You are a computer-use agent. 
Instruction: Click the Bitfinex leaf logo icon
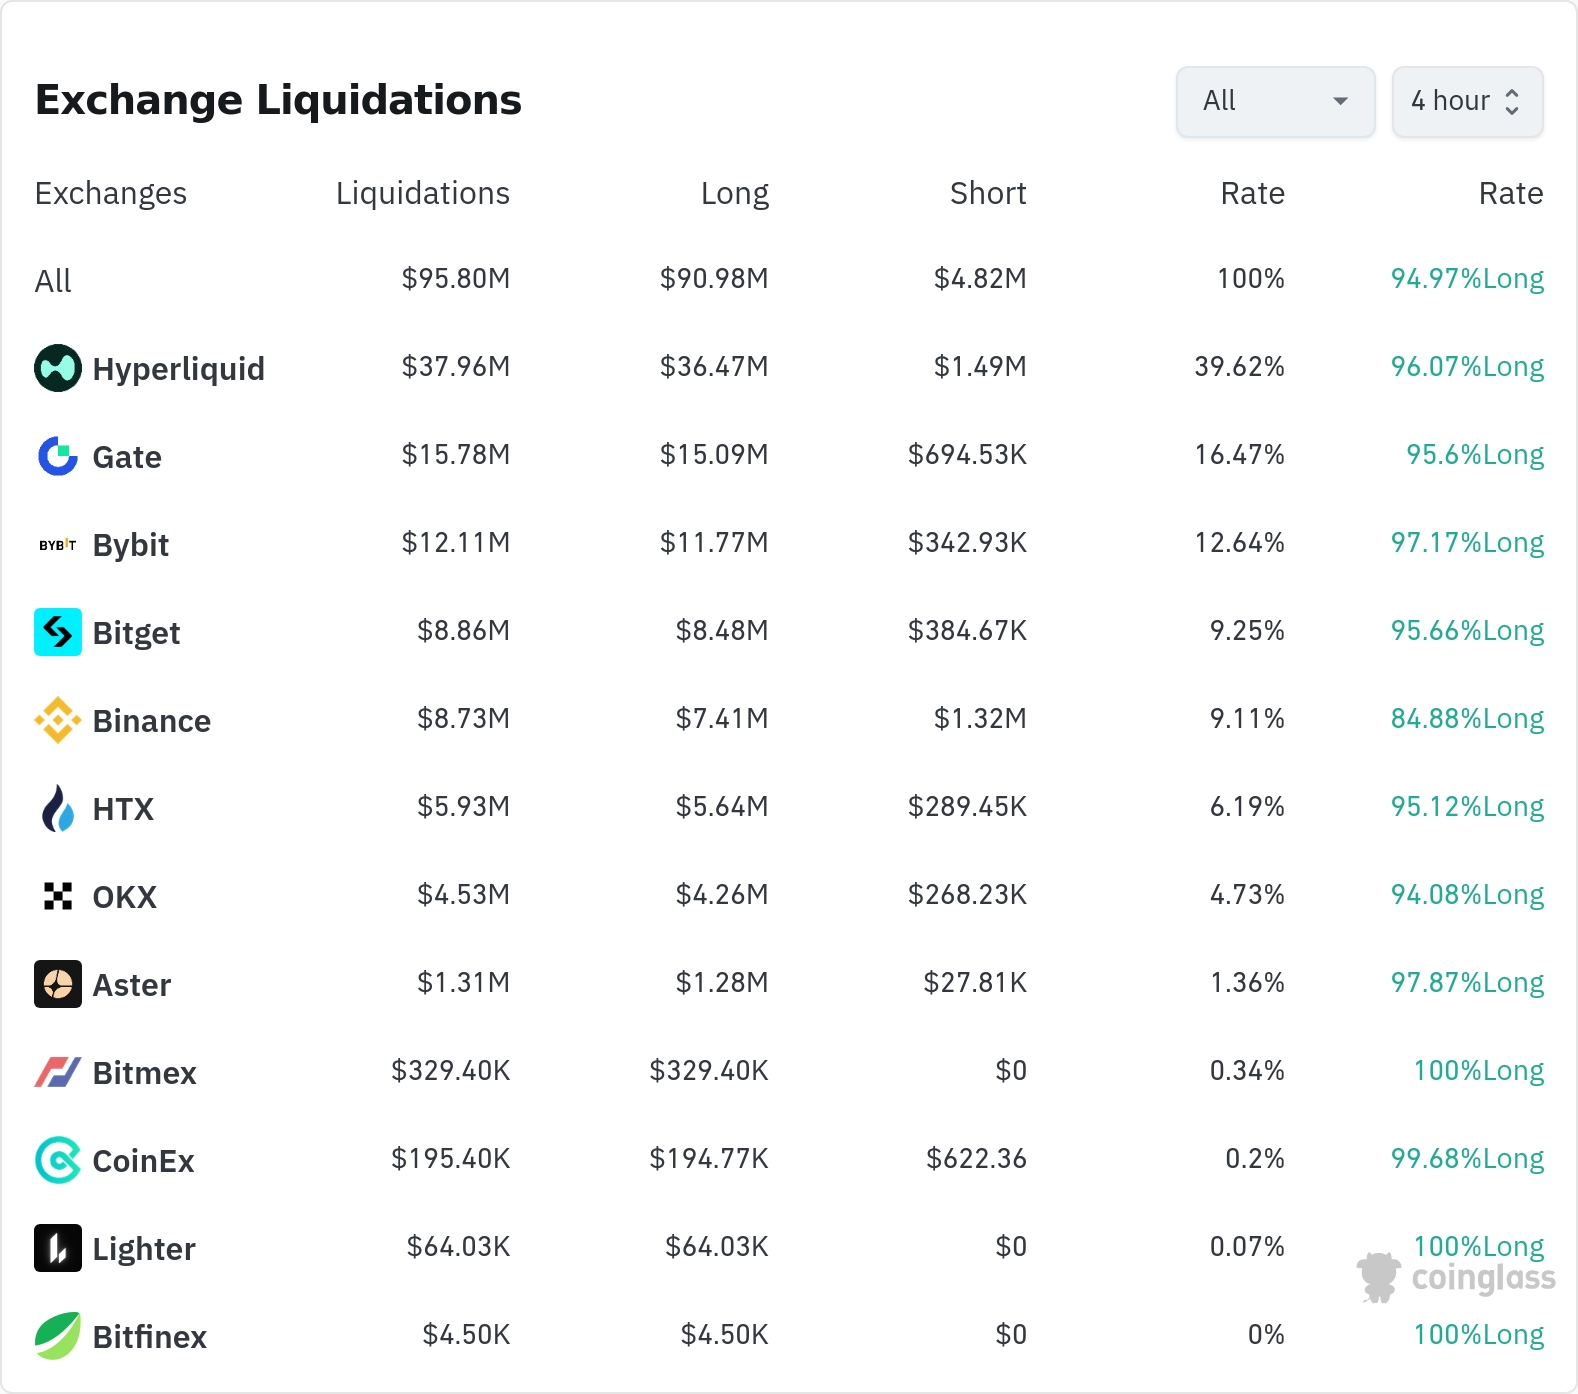tap(58, 1336)
